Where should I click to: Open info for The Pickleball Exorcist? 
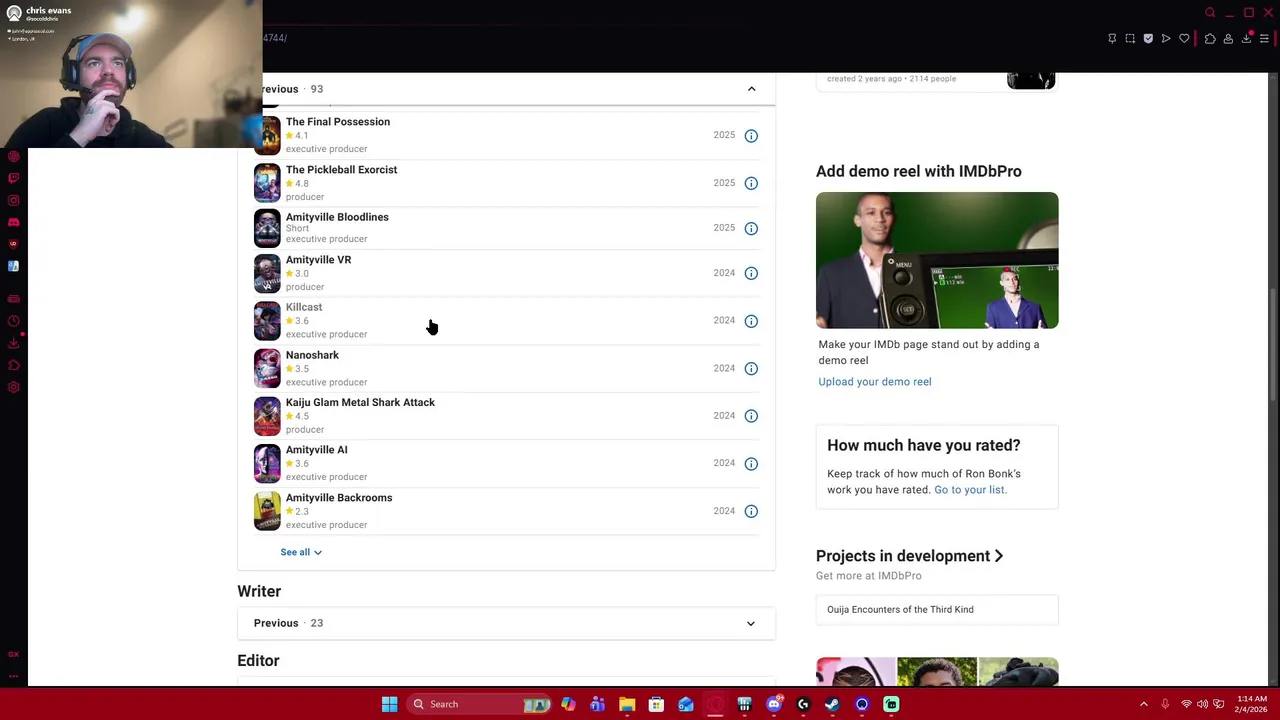point(751,184)
